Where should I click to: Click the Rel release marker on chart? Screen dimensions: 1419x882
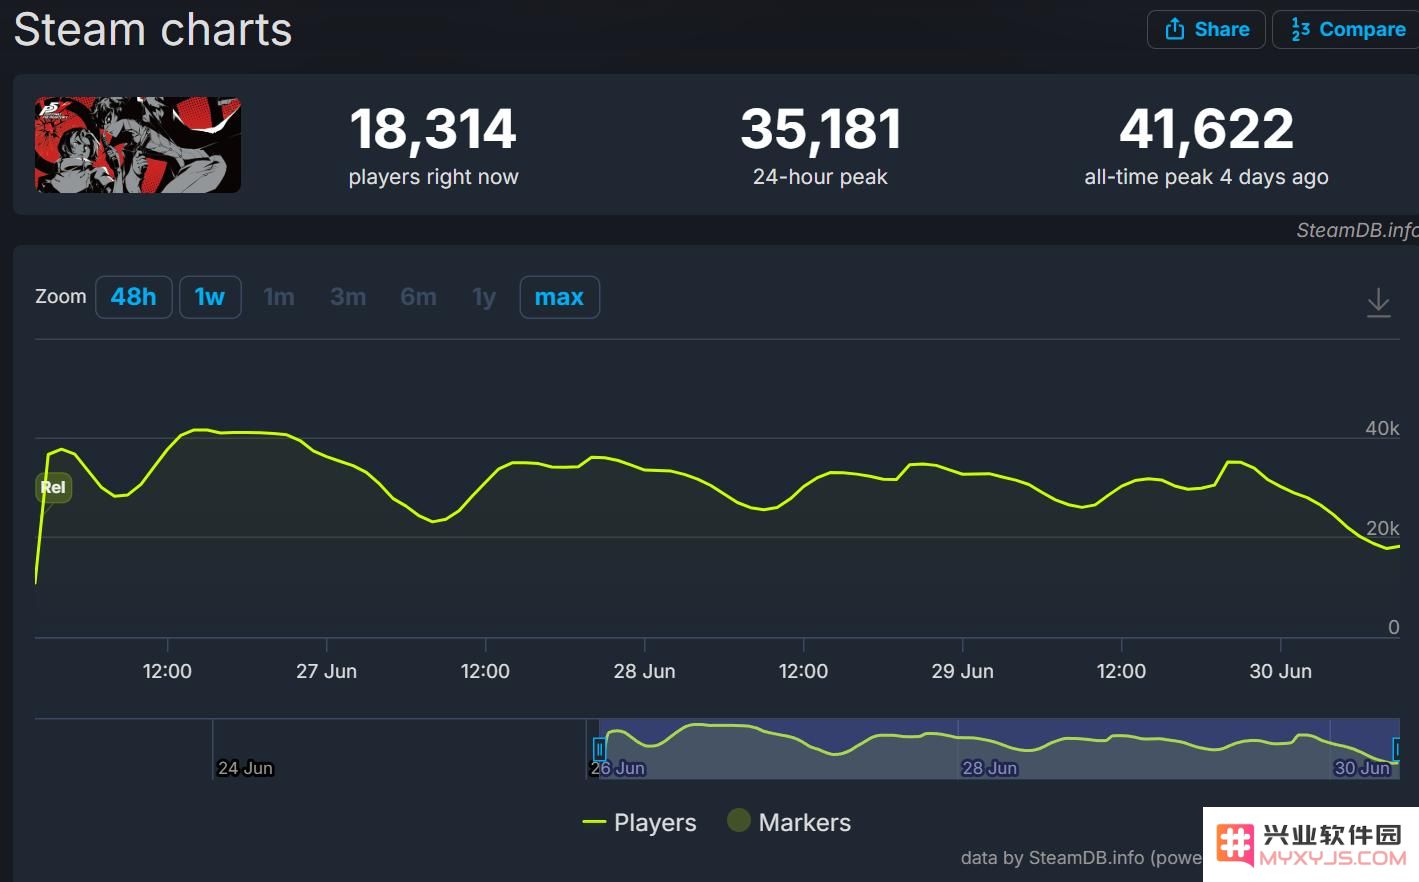[53, 487]
